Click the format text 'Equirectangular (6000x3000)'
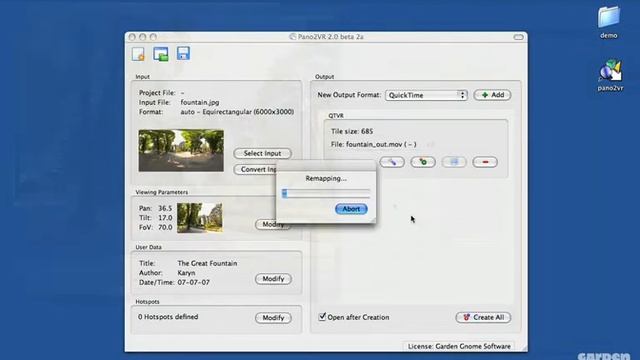This screenshot has width=640, height=360. (248, 112)
